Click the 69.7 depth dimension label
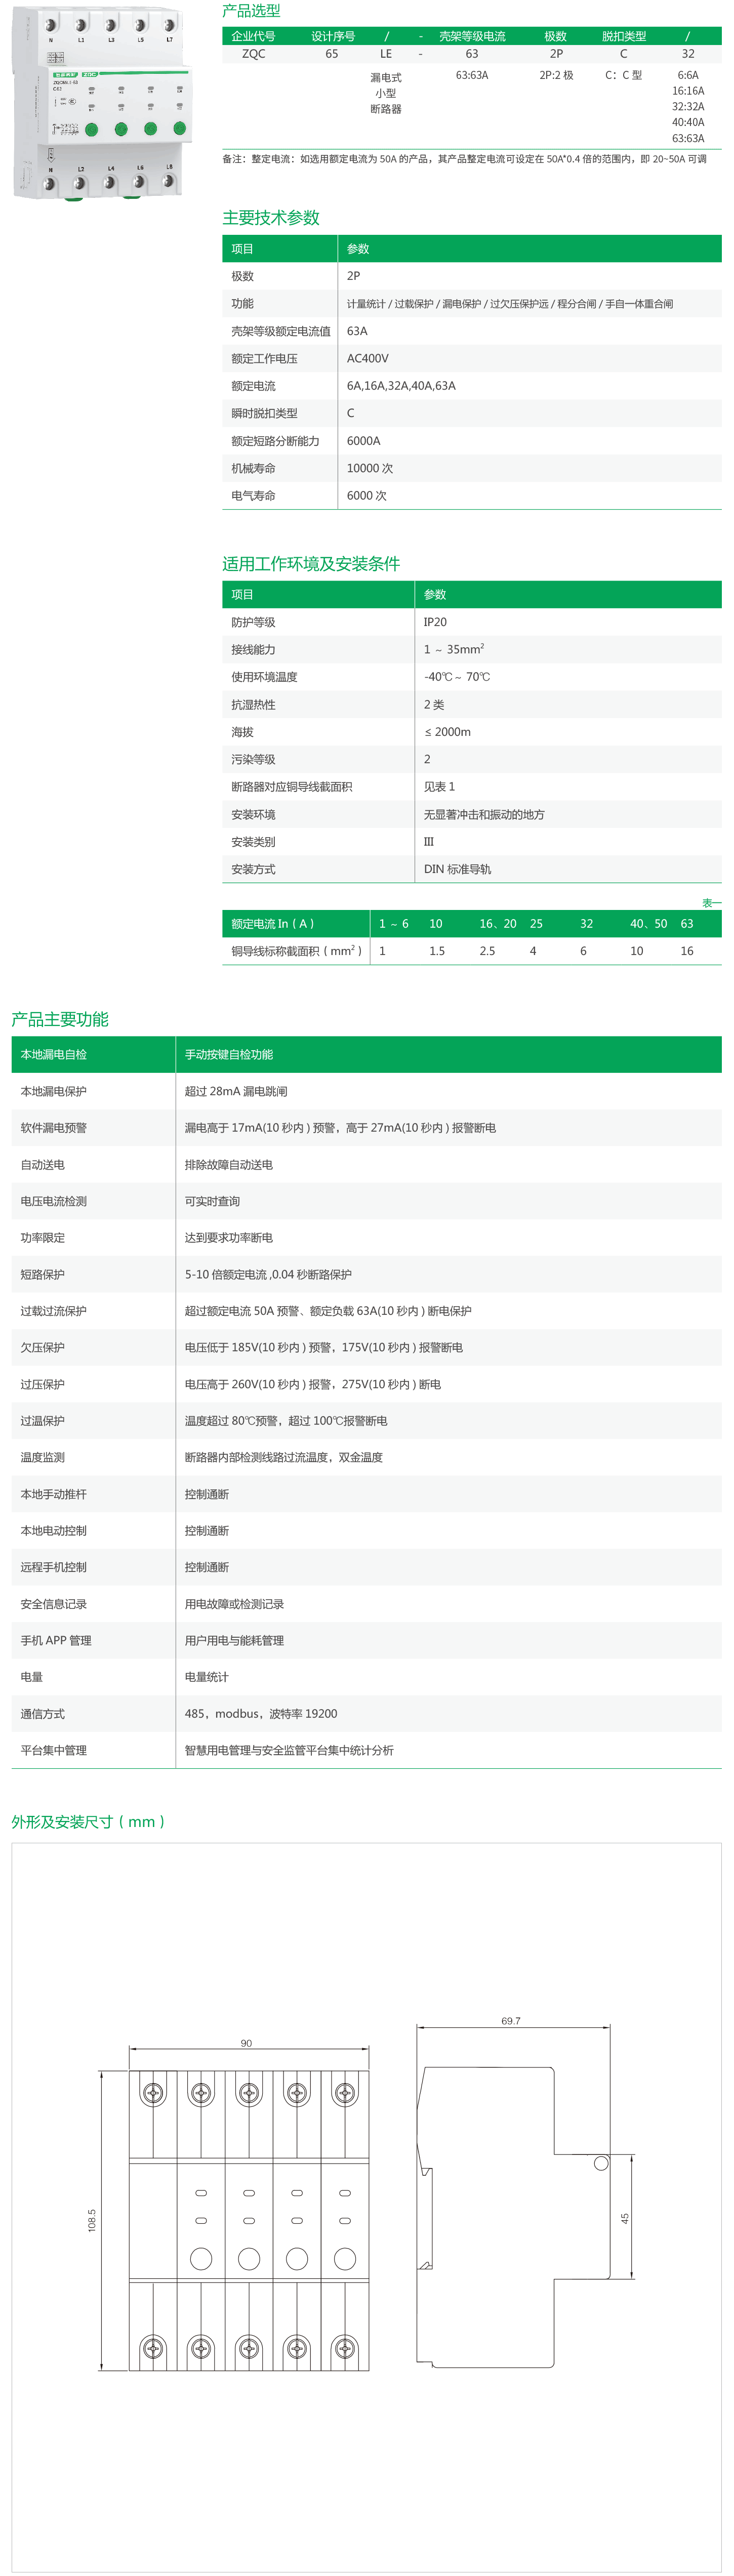The height and width of the screenshot is (2576, 734). coord(511,2021)
